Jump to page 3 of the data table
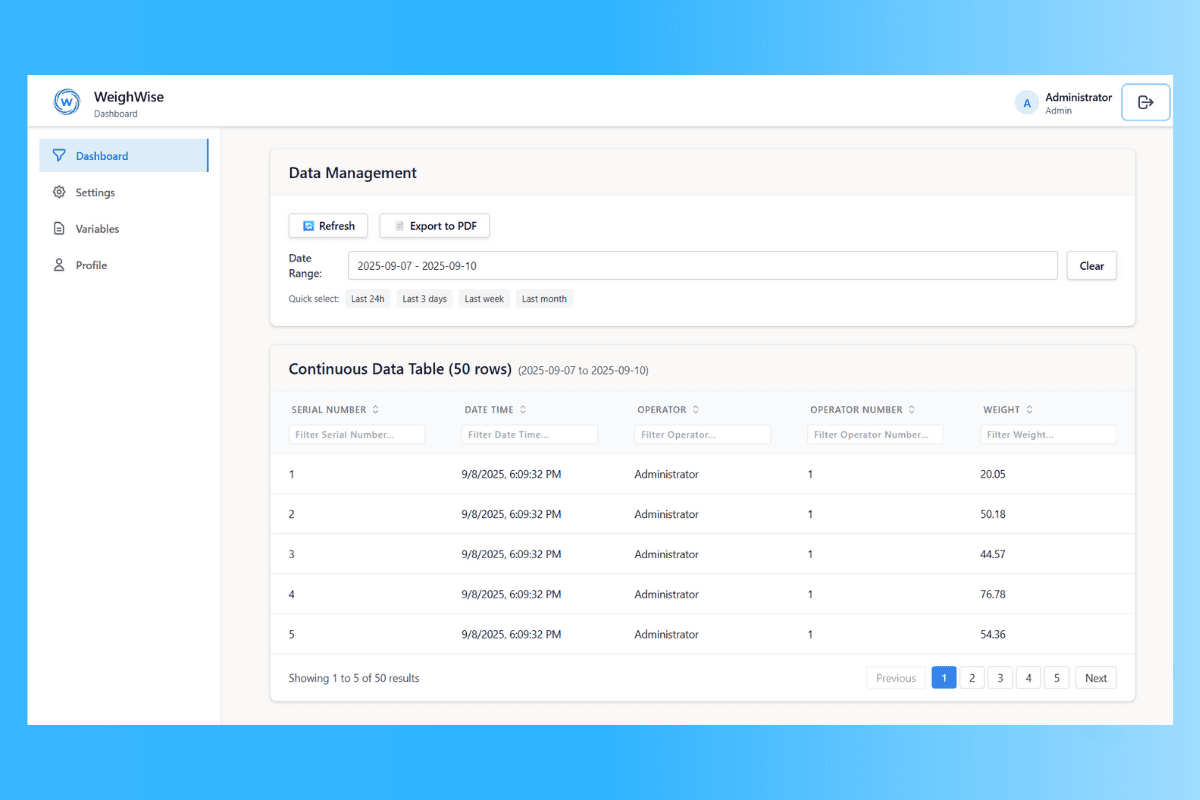Screen dimensions: 1200x800 point(1000,677)
